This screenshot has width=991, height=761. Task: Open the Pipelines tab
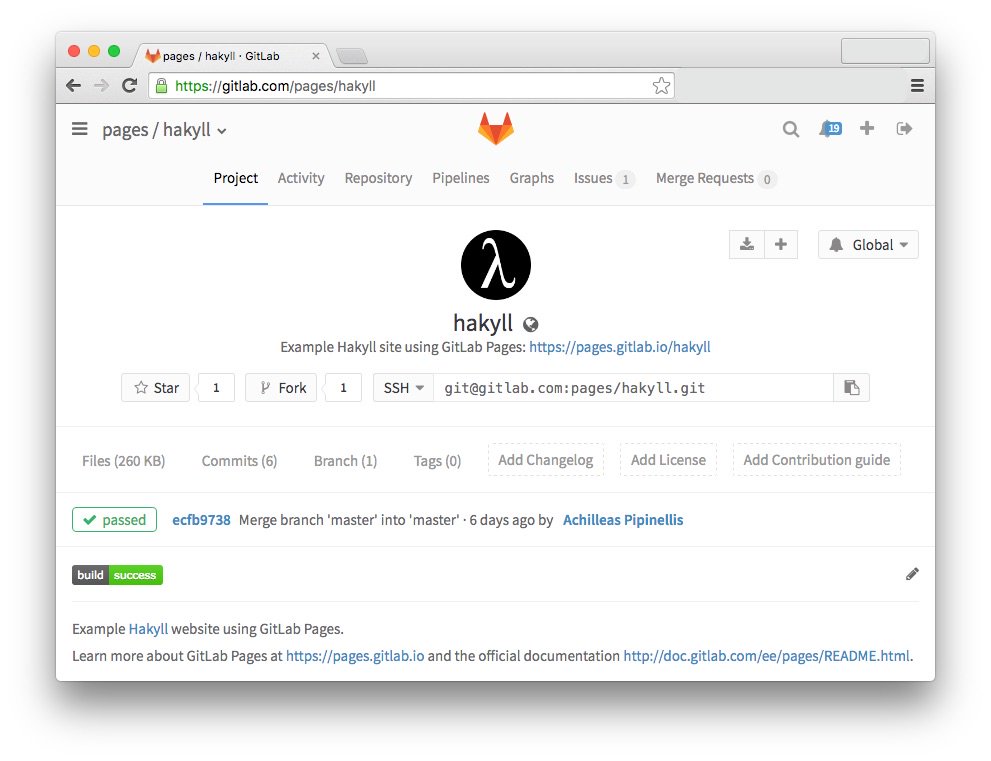point(461,178)
